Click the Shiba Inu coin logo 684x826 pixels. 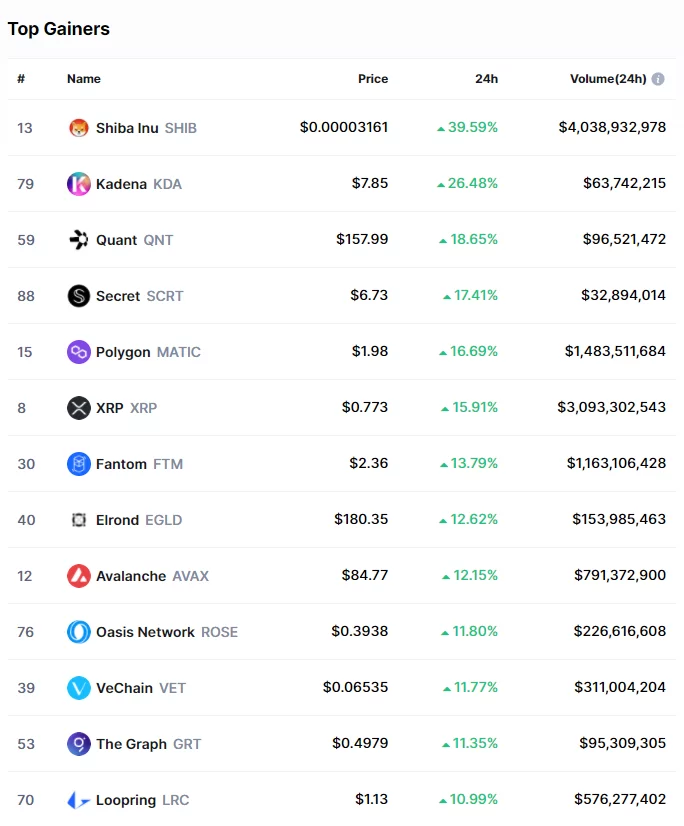pos(78,128)
